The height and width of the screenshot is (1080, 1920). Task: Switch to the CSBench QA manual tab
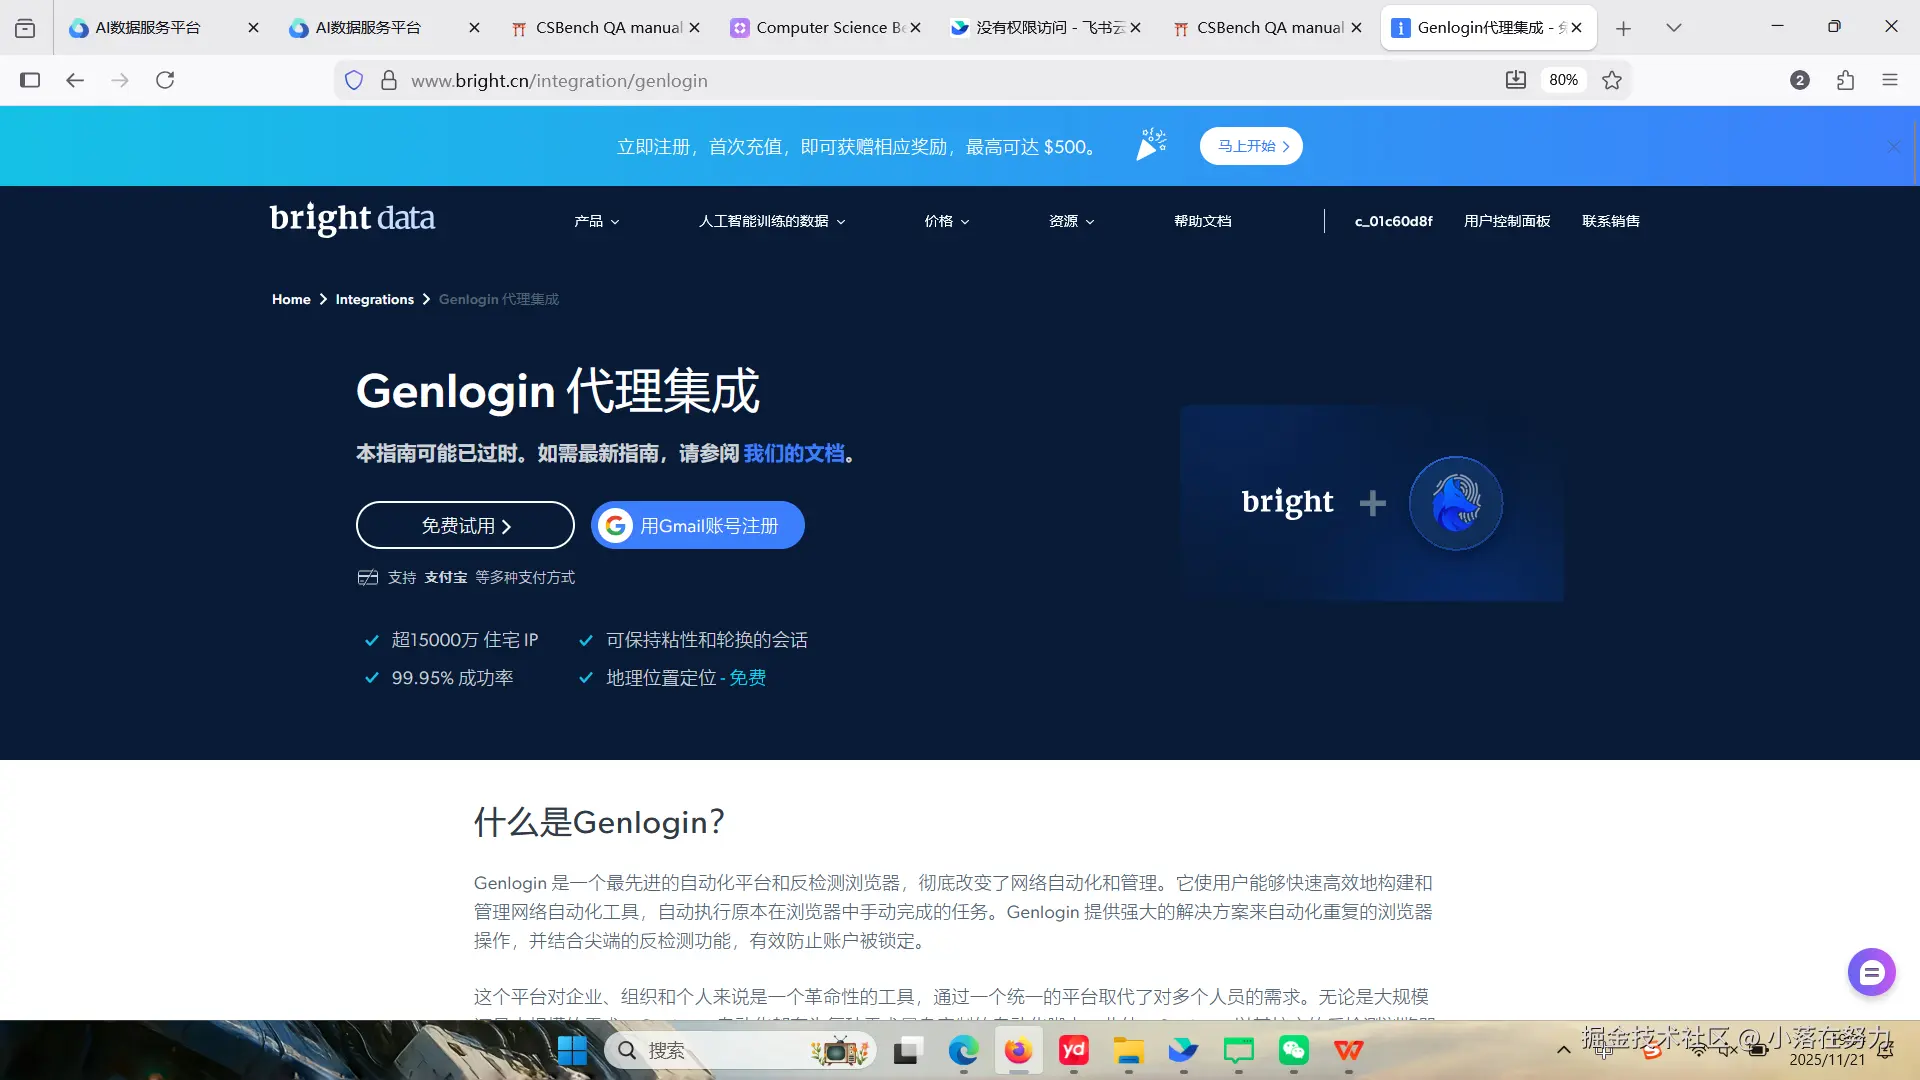click(600, 27)
